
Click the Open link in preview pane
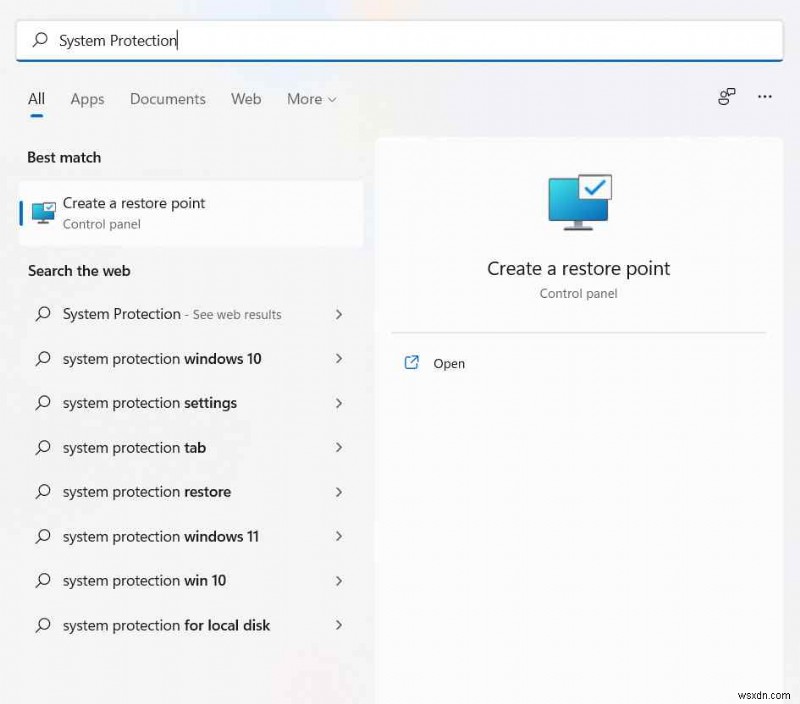(x=449, y=363)
